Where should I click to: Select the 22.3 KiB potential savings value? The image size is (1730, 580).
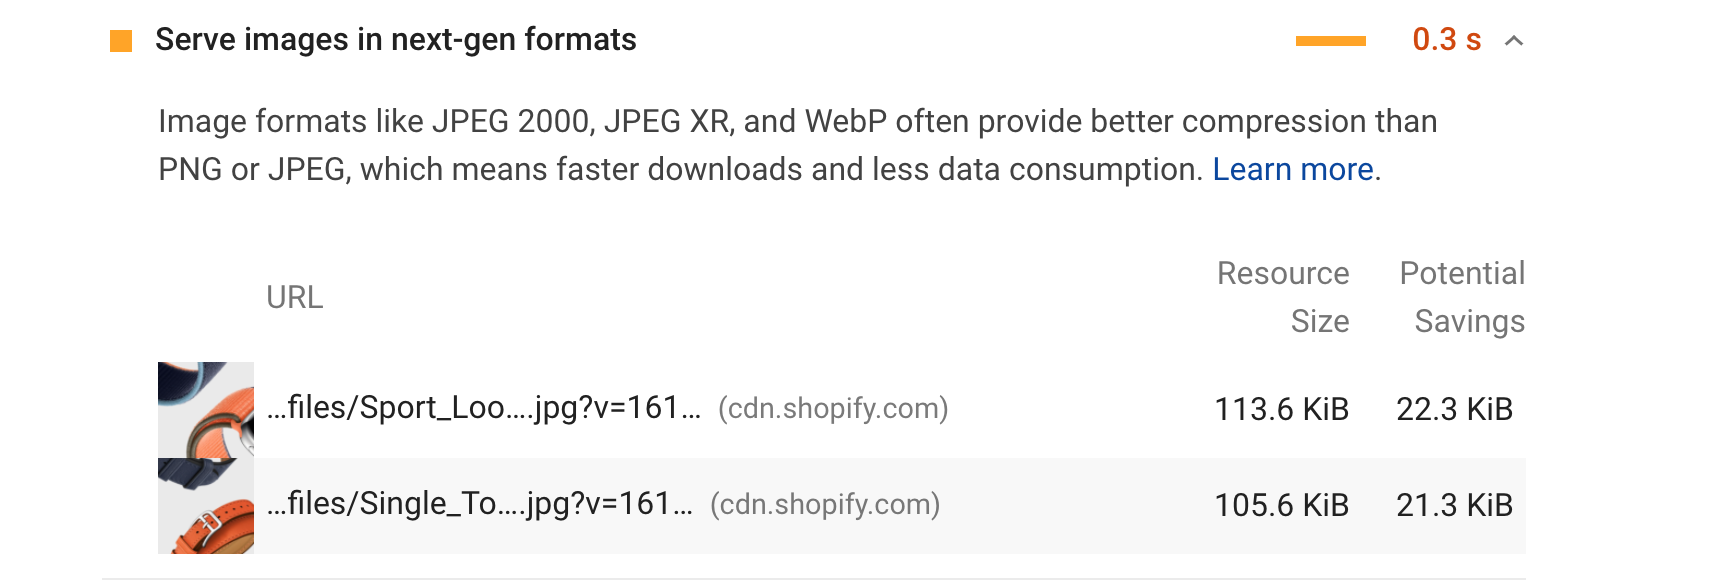click(x=1454, y=409)
